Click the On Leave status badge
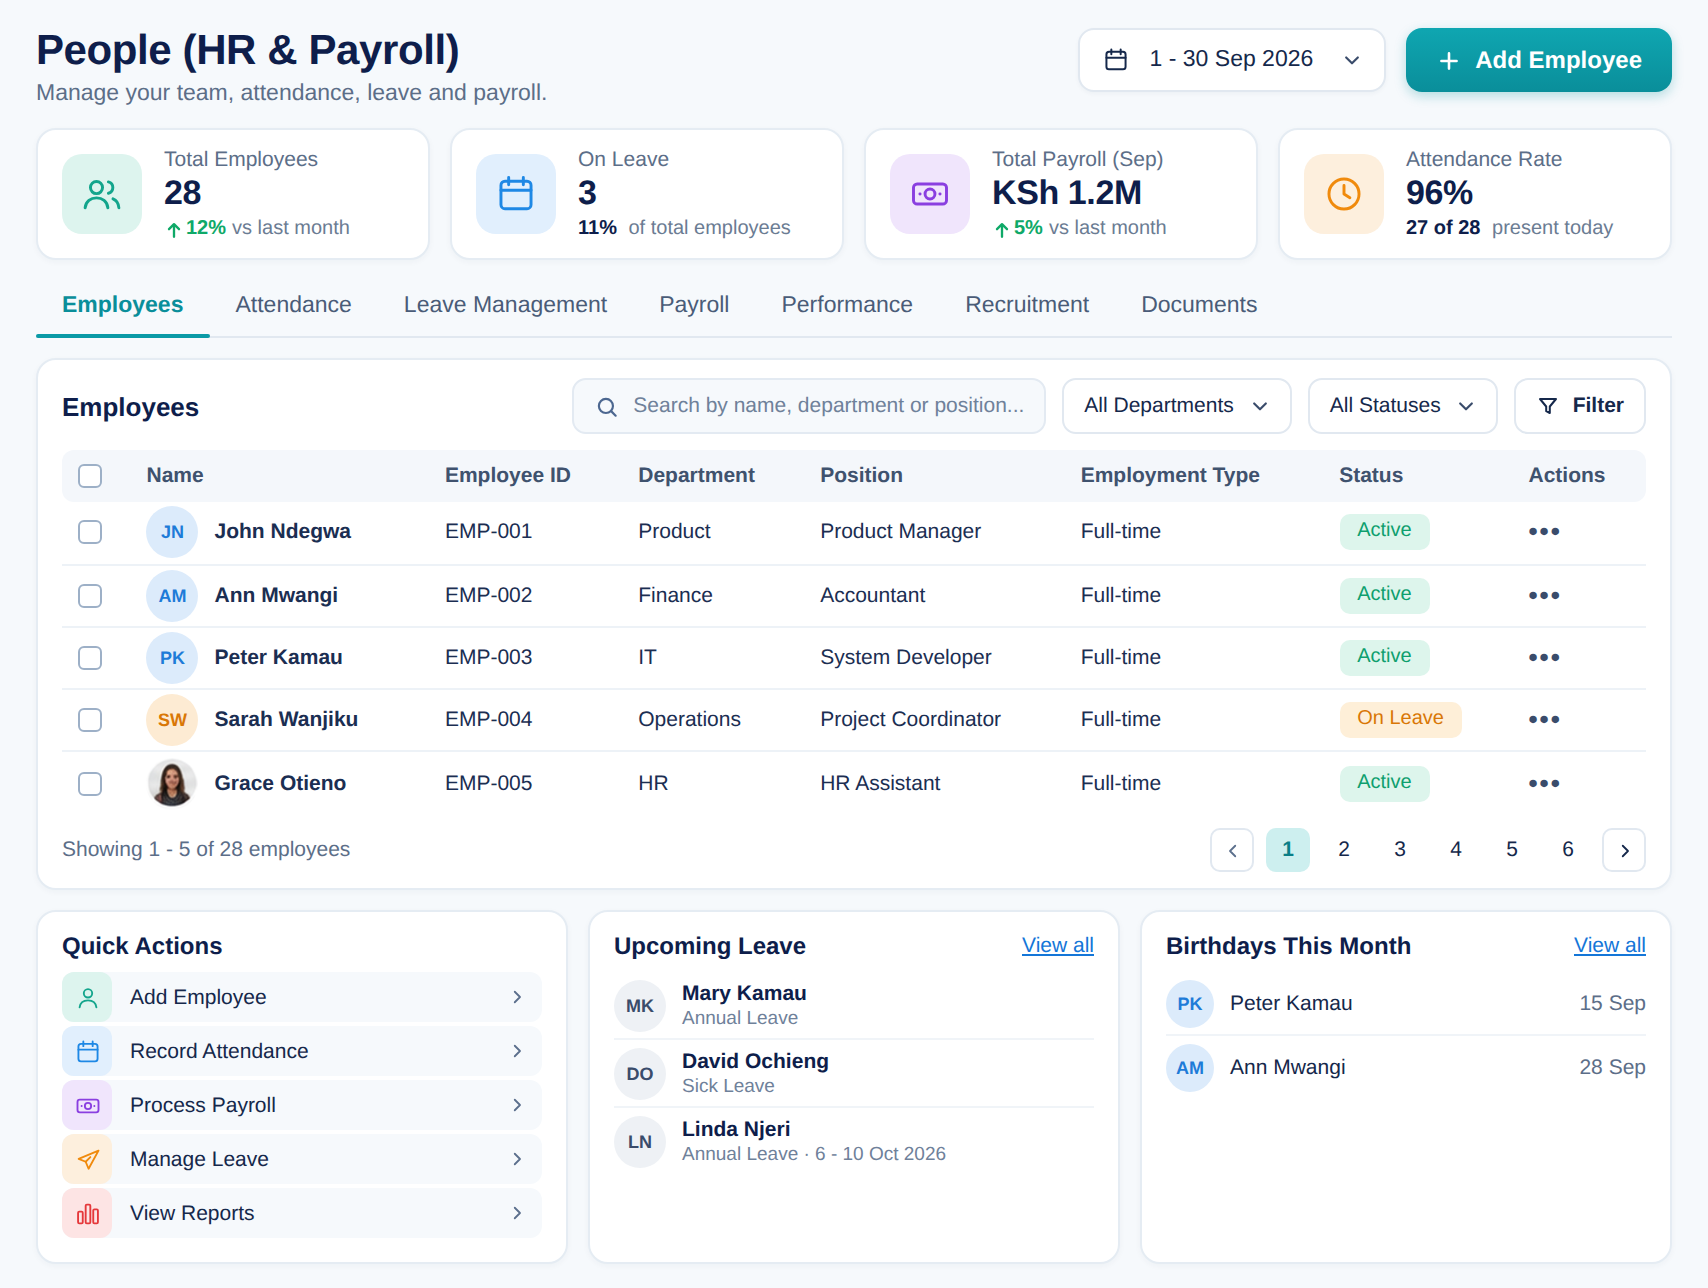Screen dimensions: 1708x1288 [x=1400, y=719]
